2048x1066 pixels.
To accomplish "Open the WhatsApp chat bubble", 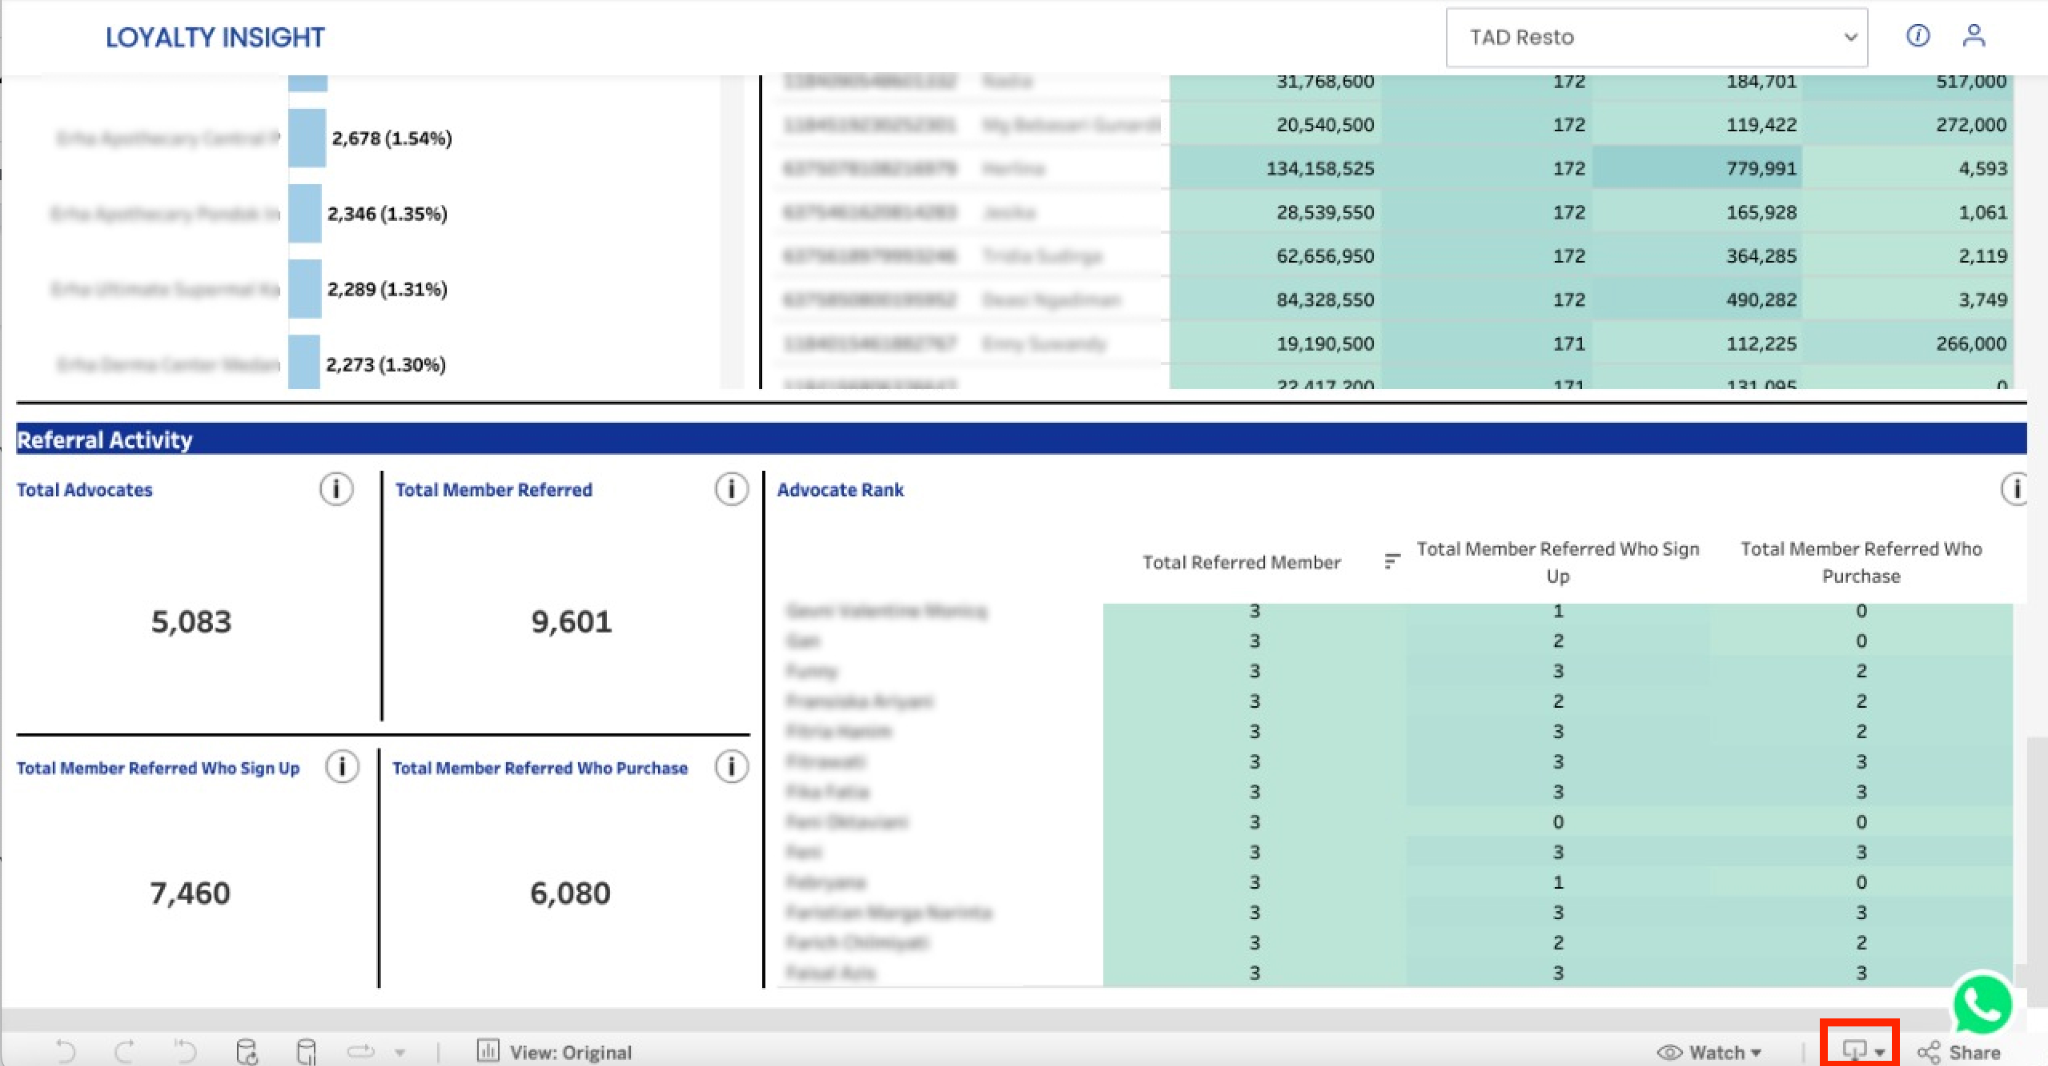I will coord(1982,1004).
